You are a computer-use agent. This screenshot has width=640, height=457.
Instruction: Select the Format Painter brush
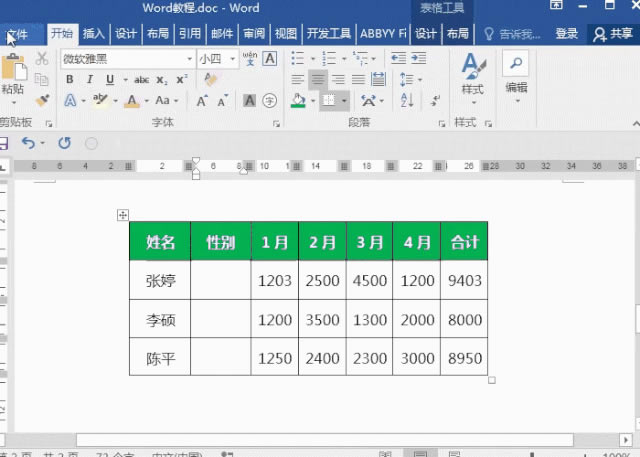[42, 100]
